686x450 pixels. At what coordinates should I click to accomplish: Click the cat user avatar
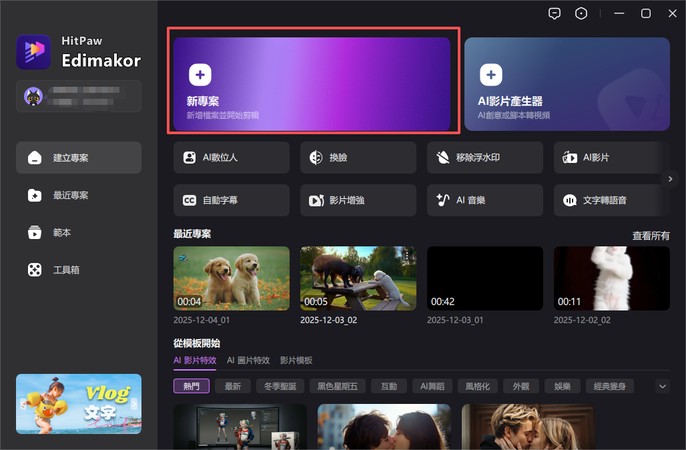(33, 96)
